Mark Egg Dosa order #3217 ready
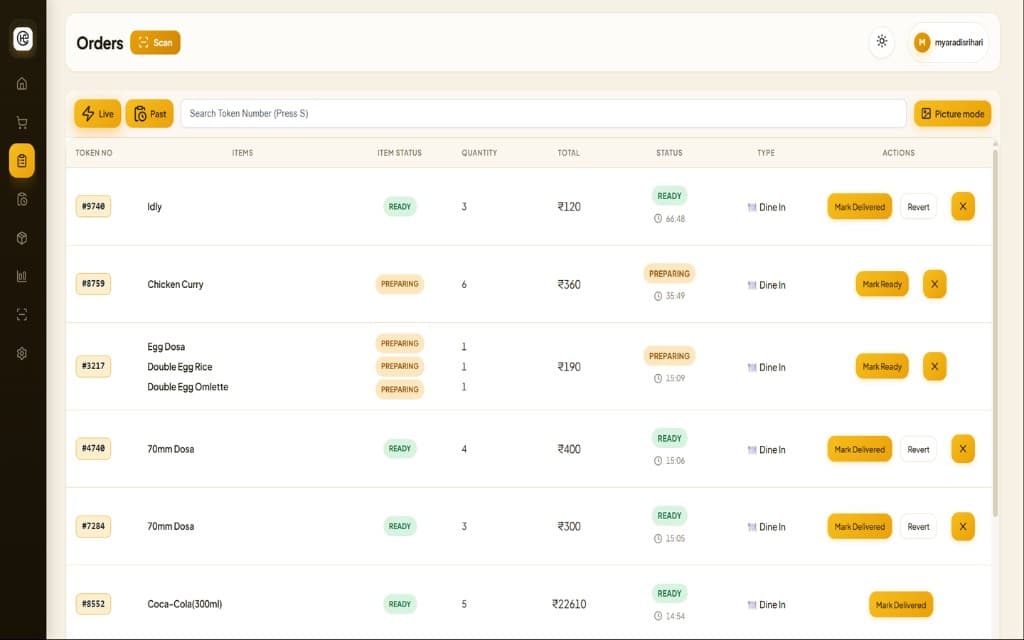 (882, 366)
